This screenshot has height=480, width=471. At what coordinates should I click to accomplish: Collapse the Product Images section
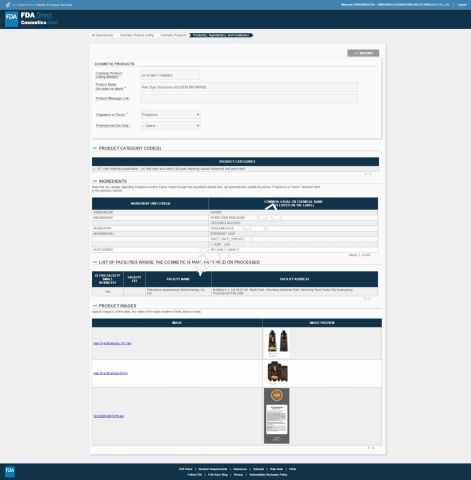click(x=95, y=306)
